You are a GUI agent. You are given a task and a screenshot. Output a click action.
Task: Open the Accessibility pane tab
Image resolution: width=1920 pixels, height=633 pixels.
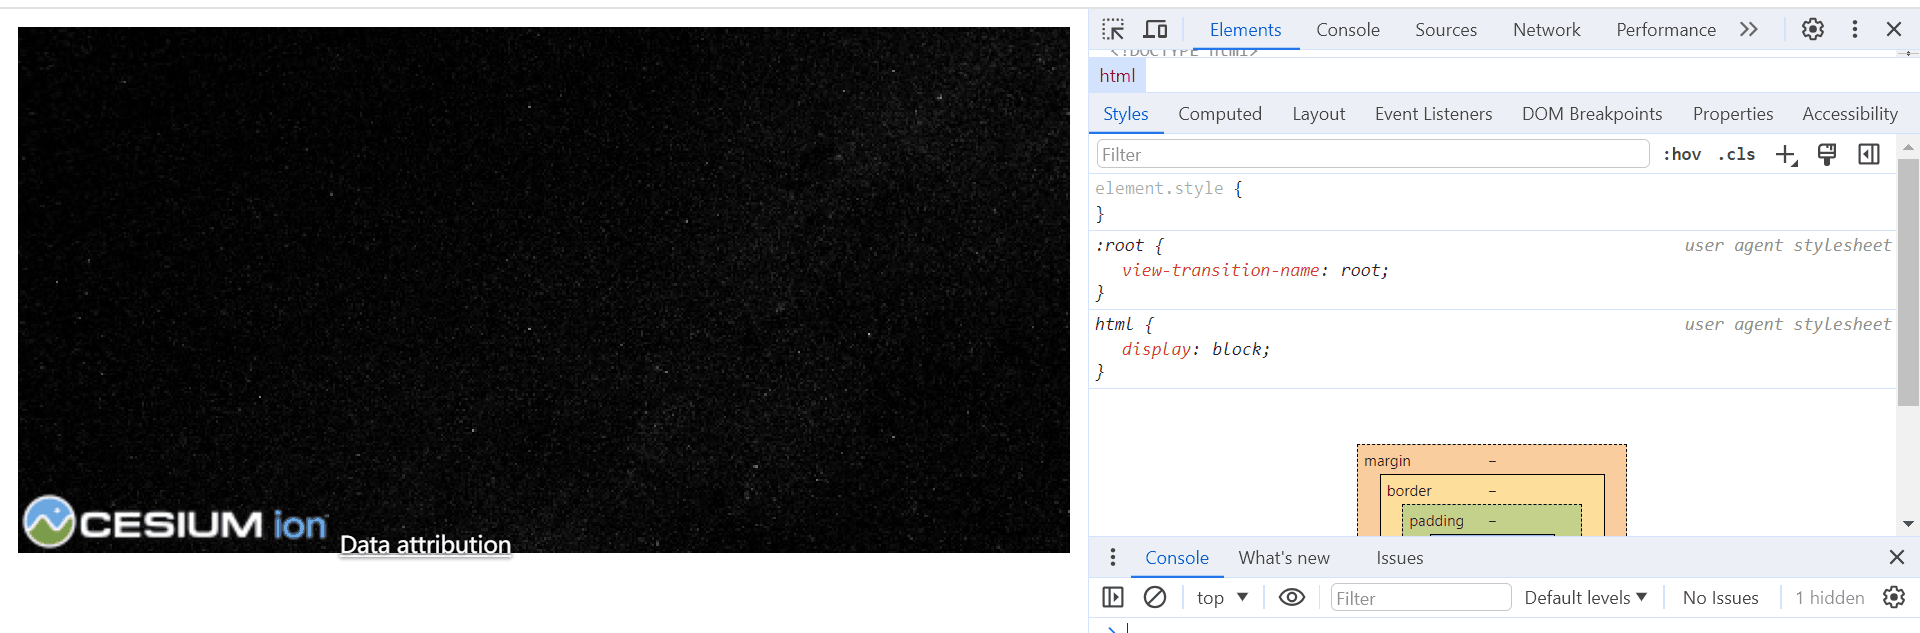pos(1850,114)
